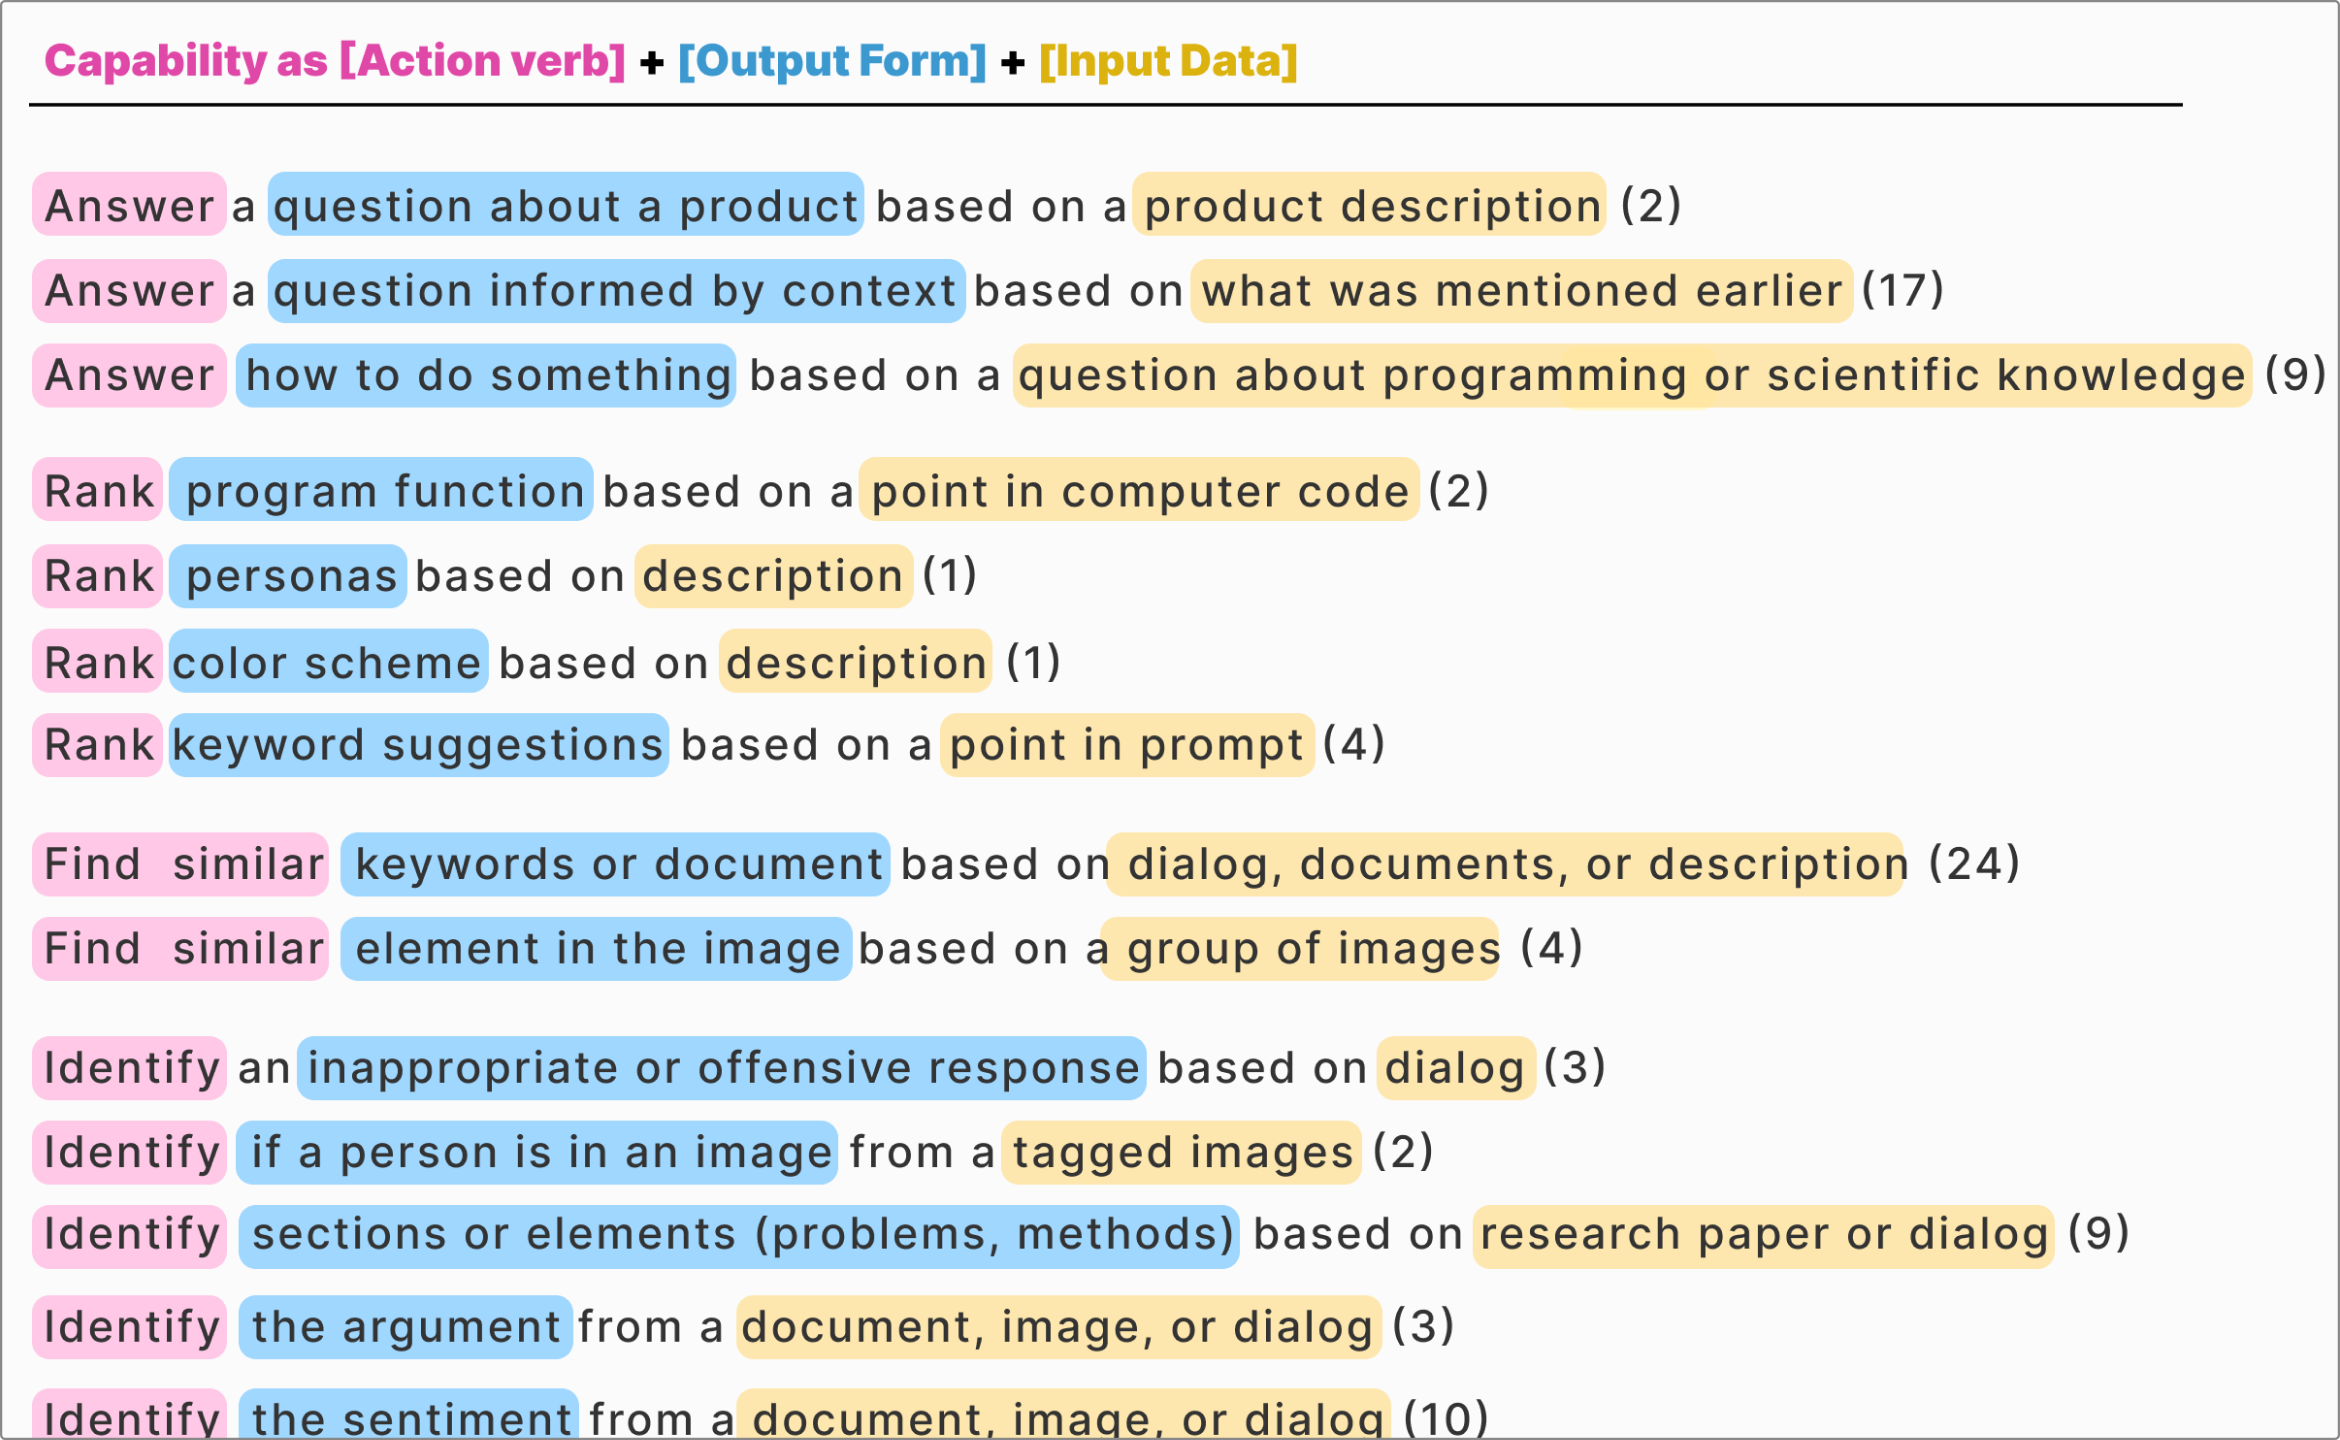Select 'question informed by context' highlight

pyautogui.click(x=616, y=291)
